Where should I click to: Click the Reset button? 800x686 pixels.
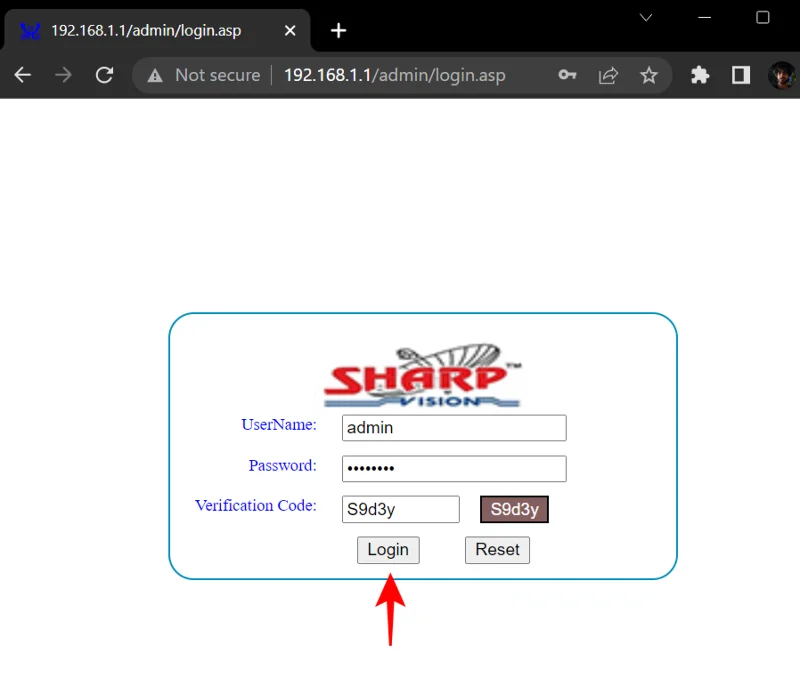(497, 550)
